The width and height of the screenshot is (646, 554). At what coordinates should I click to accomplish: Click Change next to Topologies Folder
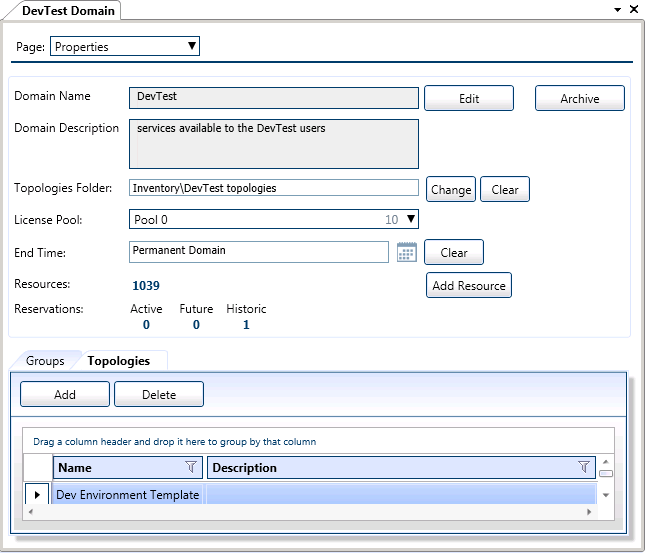coord(451,189)
